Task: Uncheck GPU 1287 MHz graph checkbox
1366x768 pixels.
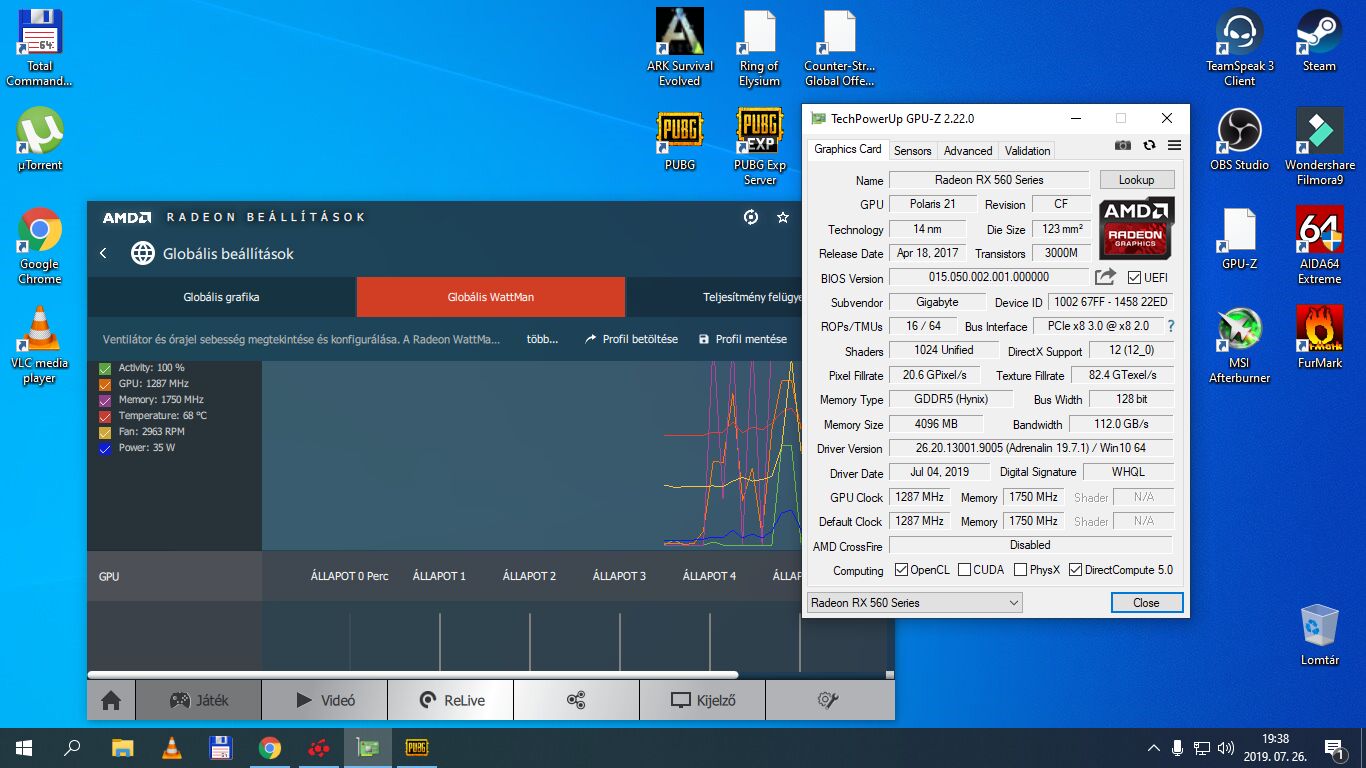Action: (105, 384)
